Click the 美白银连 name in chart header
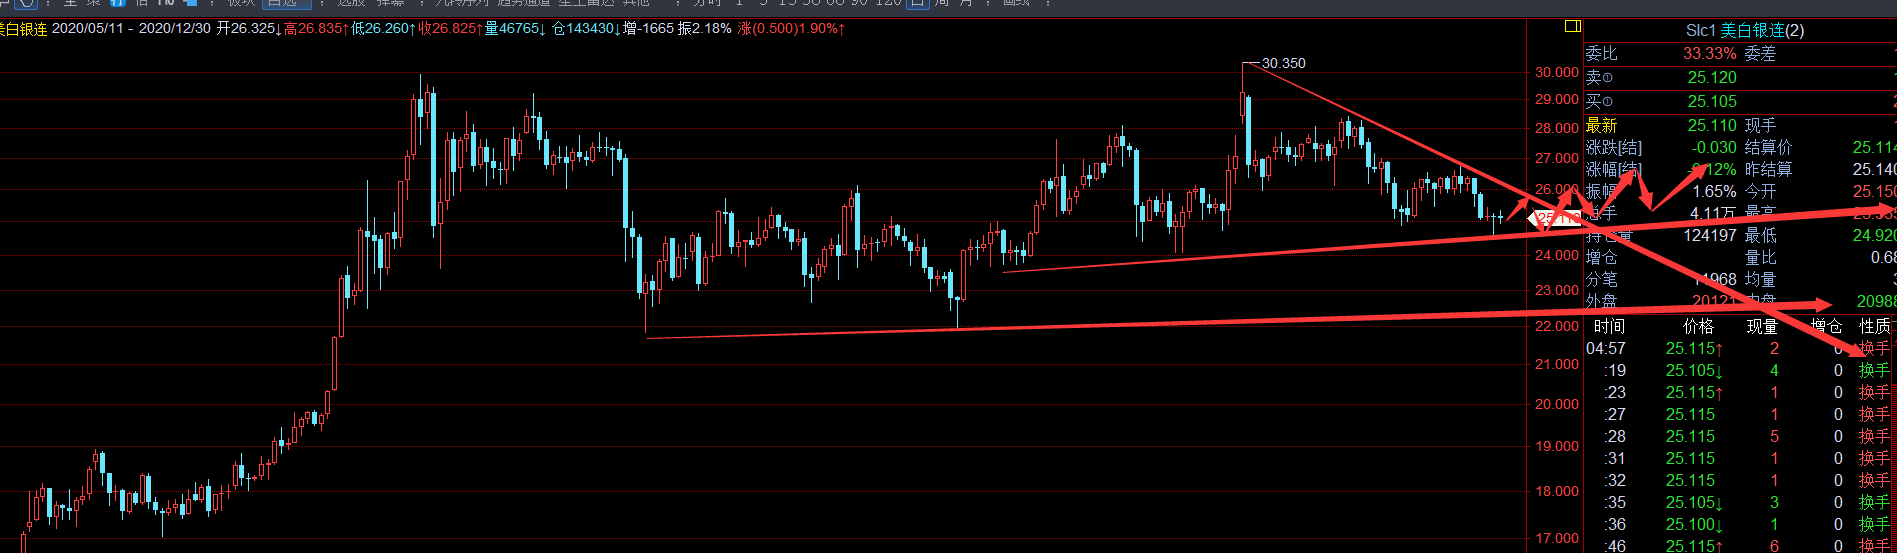The height and width of the screenshot is (553, 1897). pyautogui.click(x=22, y=29)
